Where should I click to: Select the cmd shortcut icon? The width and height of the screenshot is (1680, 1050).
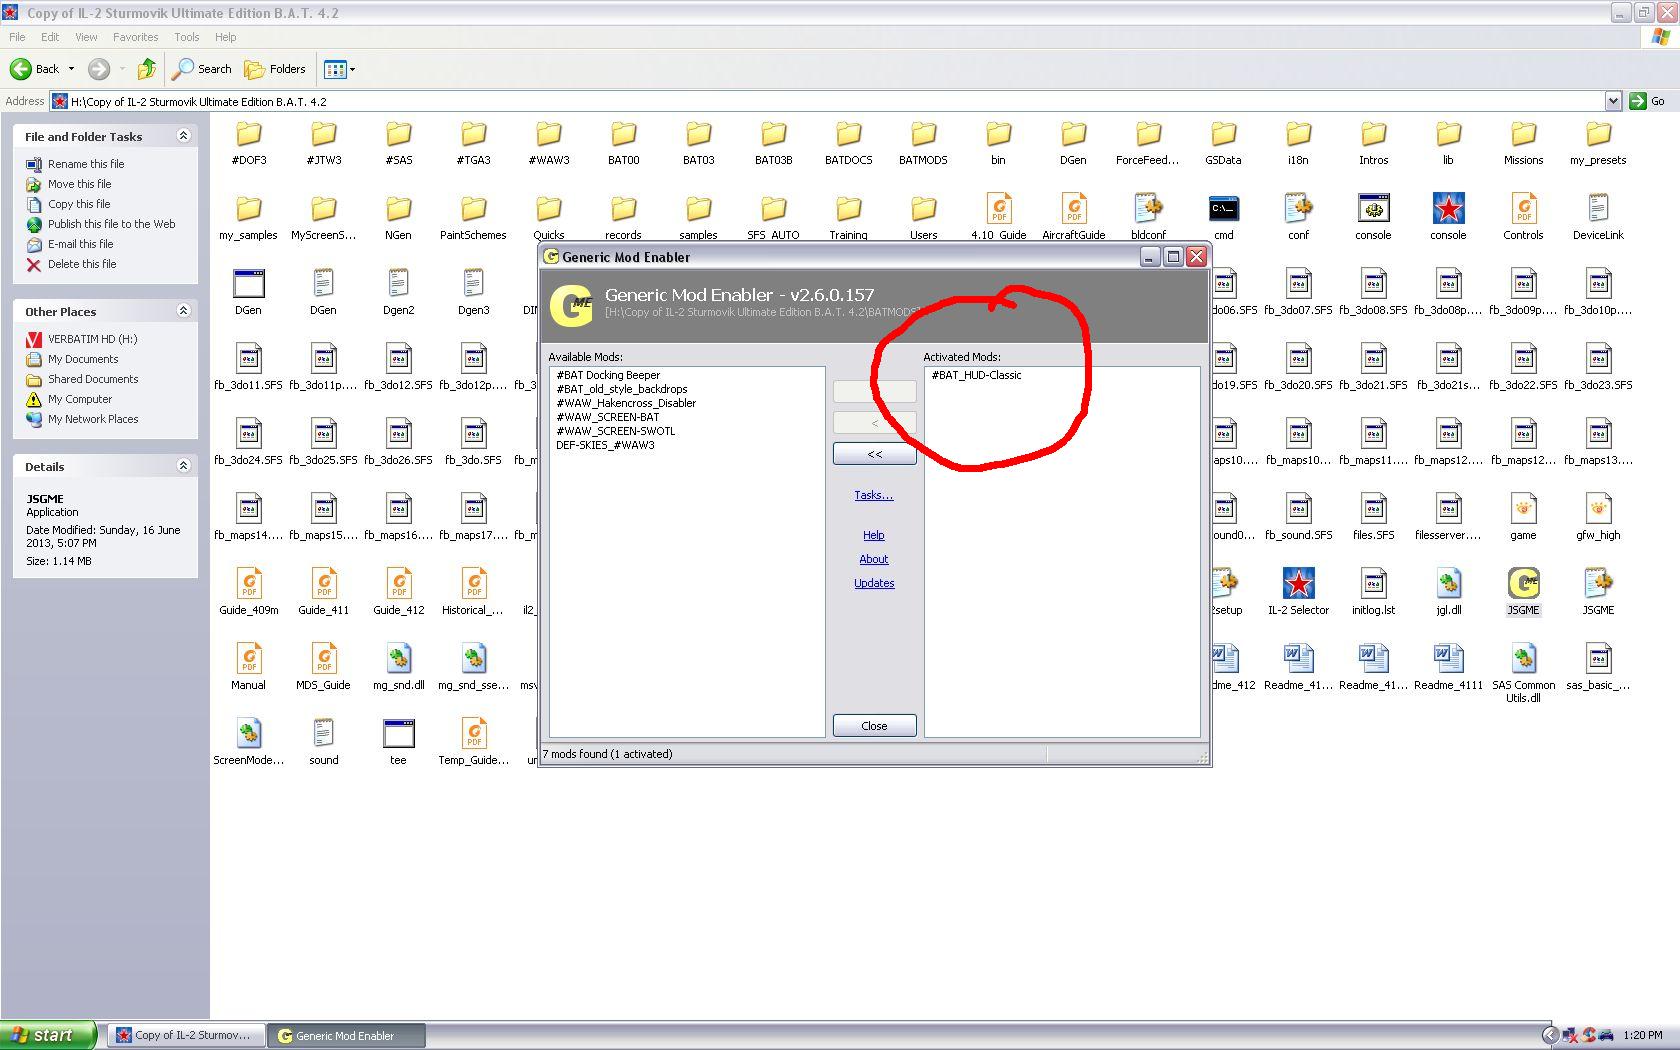tap(1223, 217)
